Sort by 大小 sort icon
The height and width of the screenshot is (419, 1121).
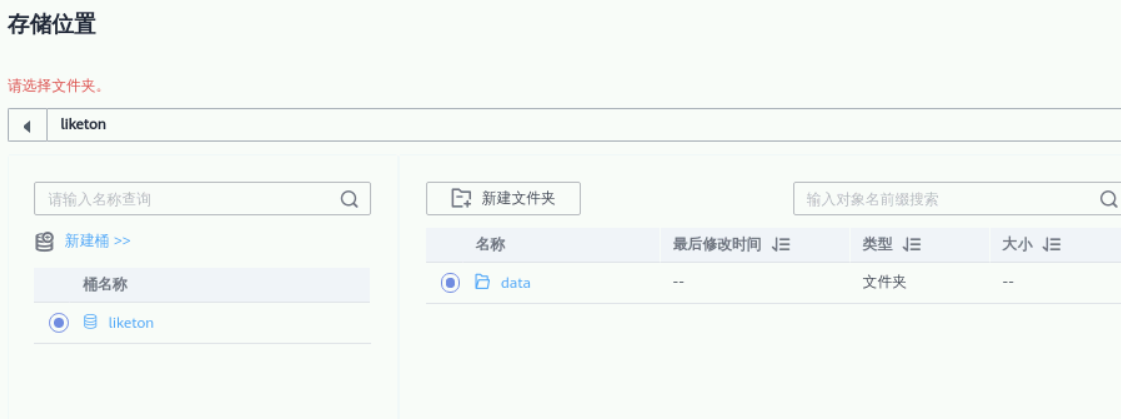1051,245
